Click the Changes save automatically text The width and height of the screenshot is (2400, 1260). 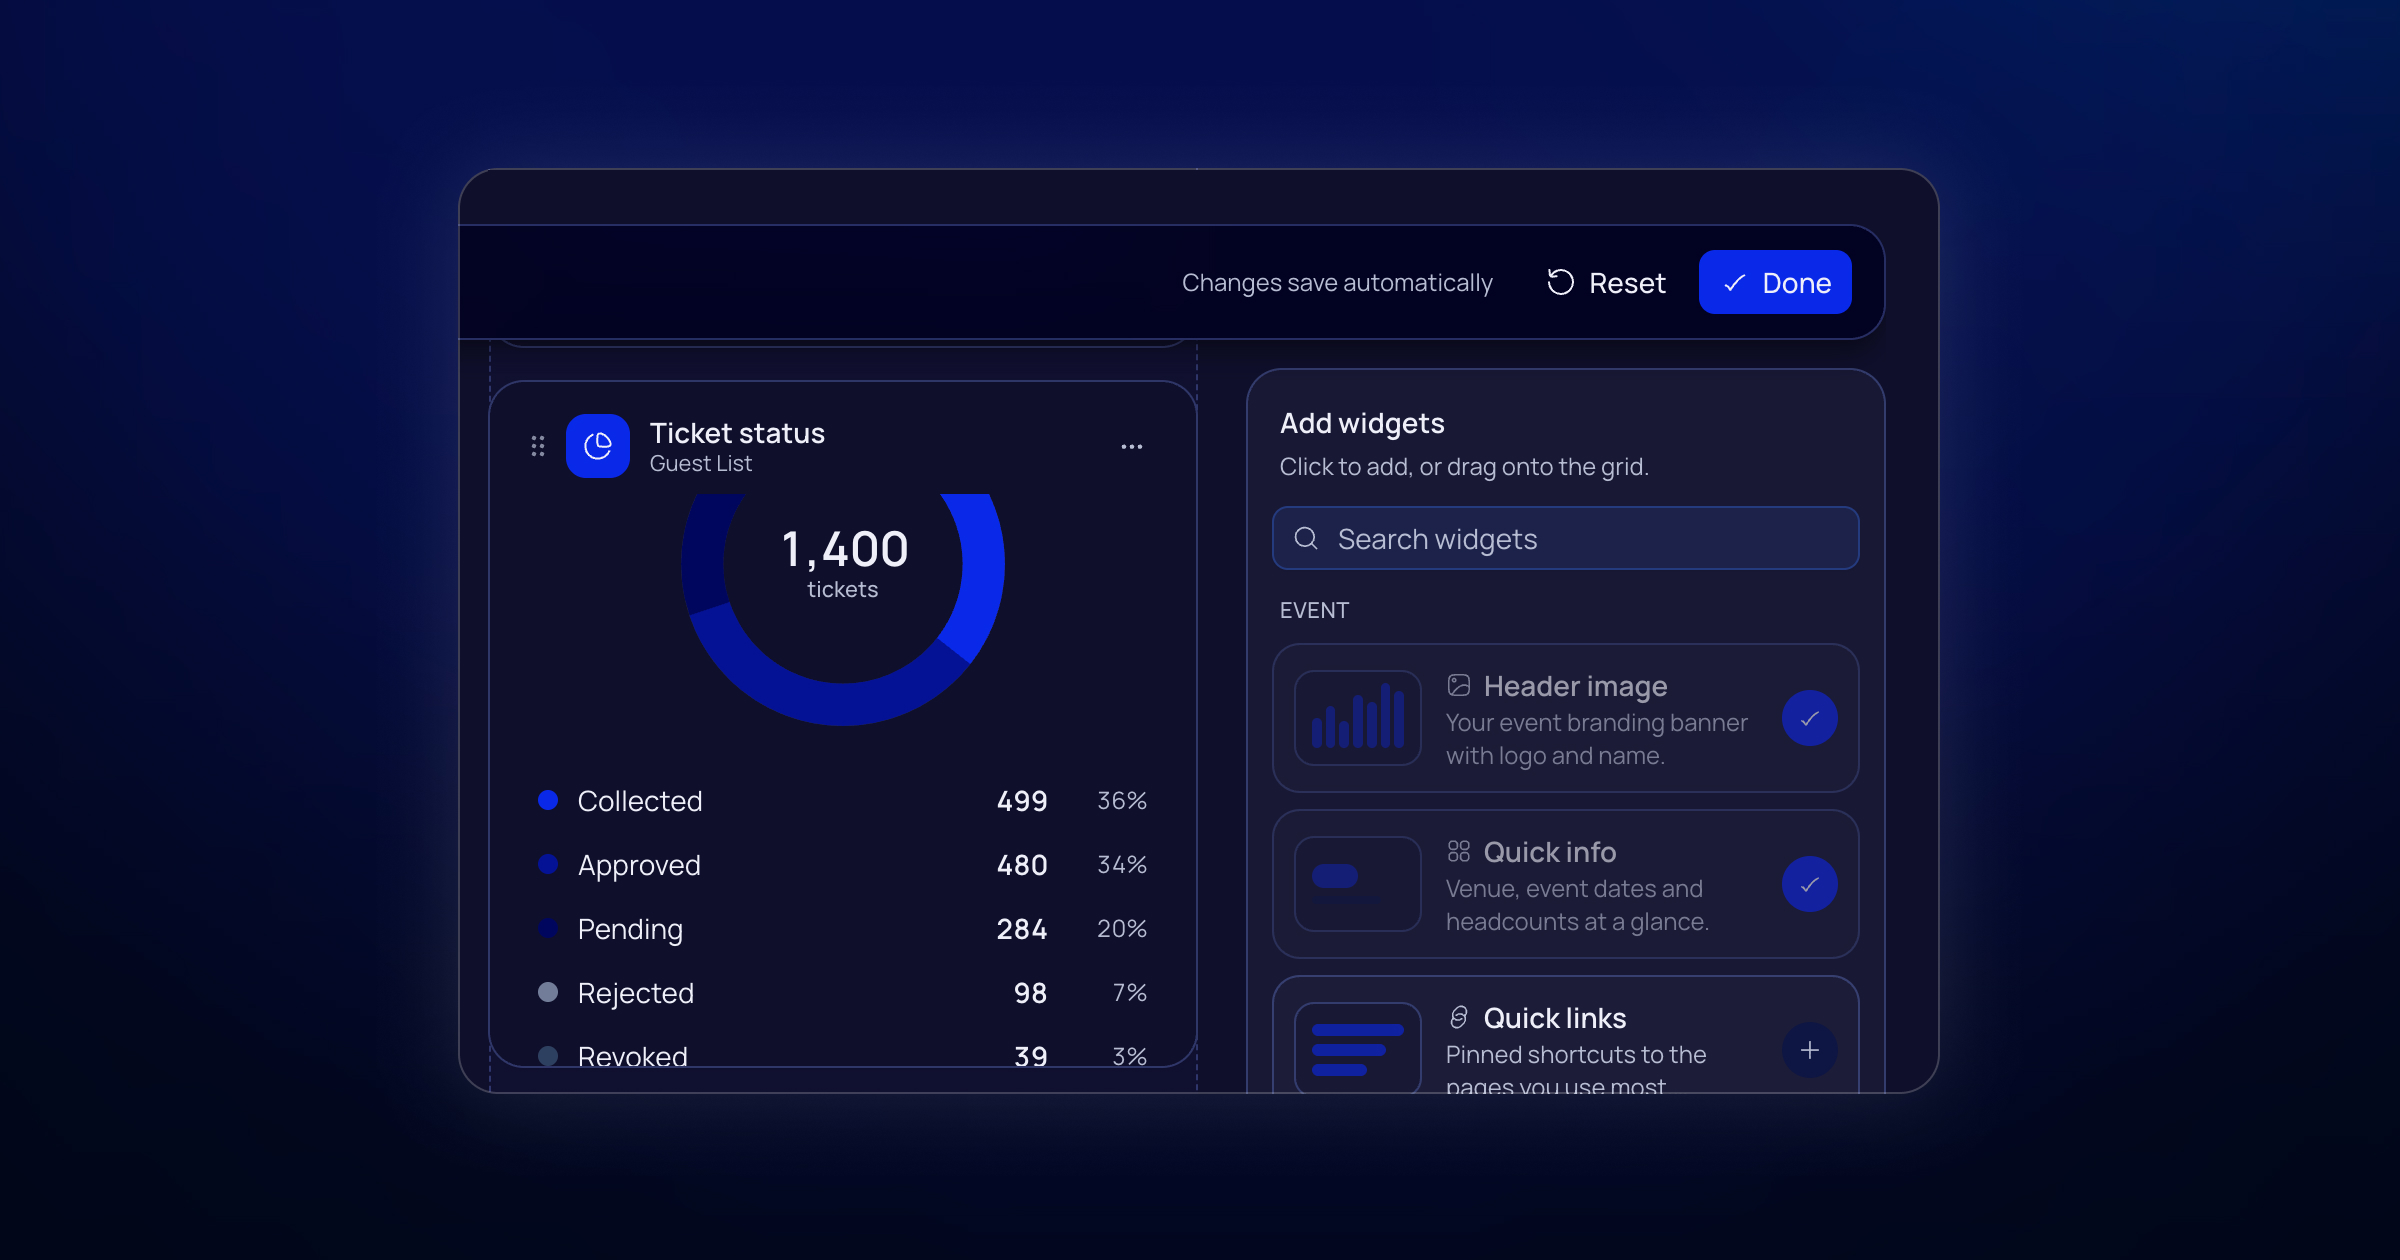click(x=1337, y=283)
